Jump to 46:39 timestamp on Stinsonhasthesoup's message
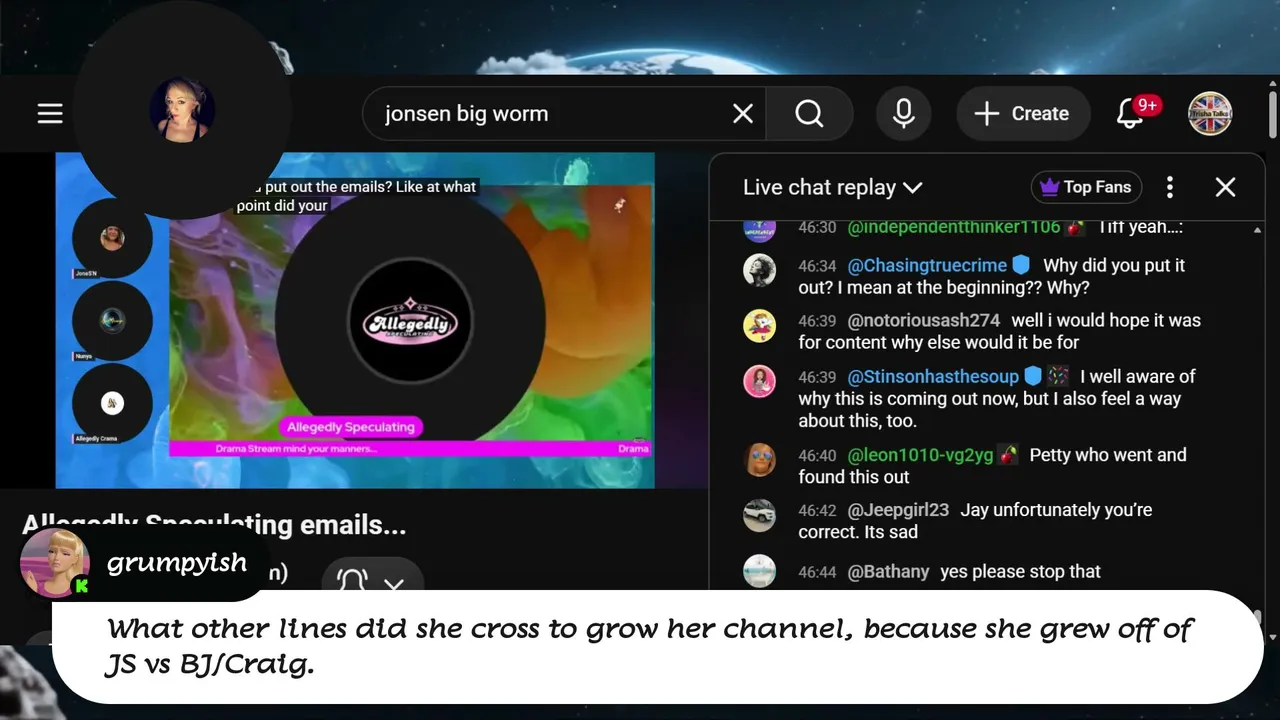This screenshot has width=1280, height=720. coord(817,377)
